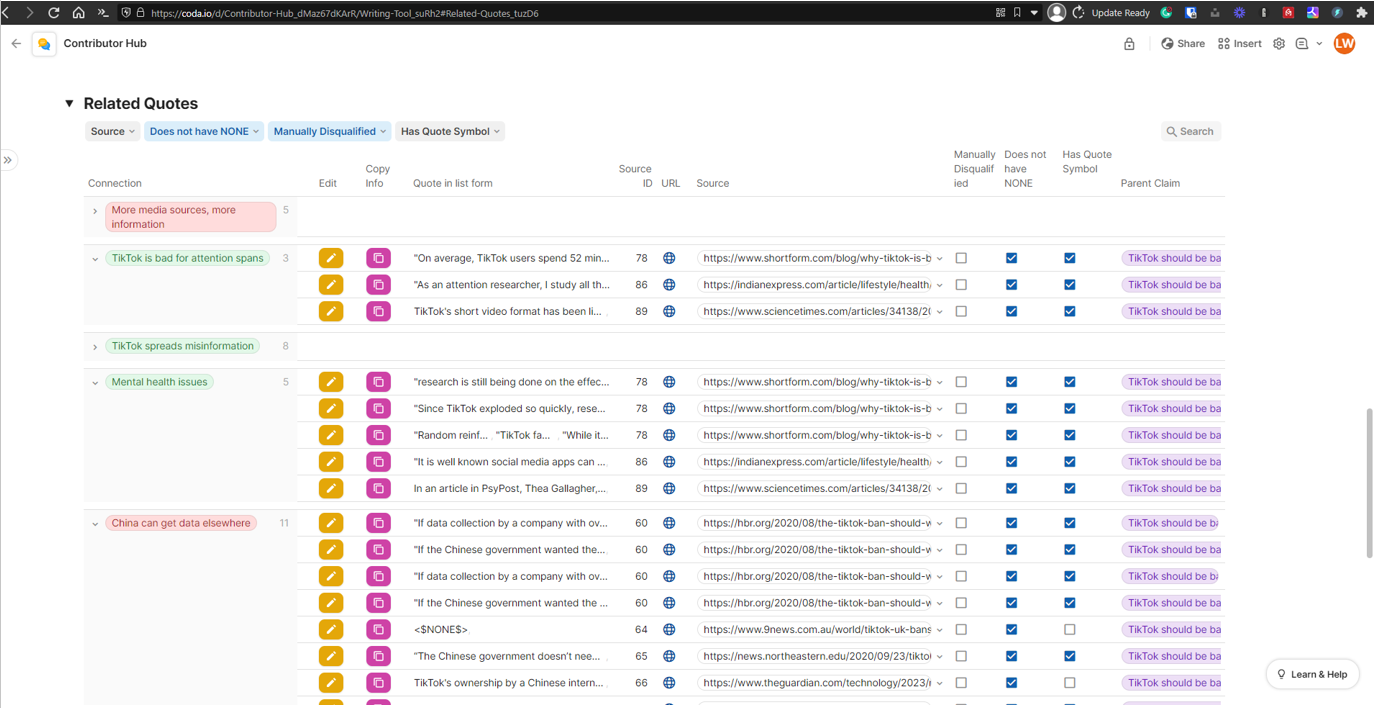Open Learn & Help
The width and height of the screenshot is (1374, 708).
point(1312,674)
